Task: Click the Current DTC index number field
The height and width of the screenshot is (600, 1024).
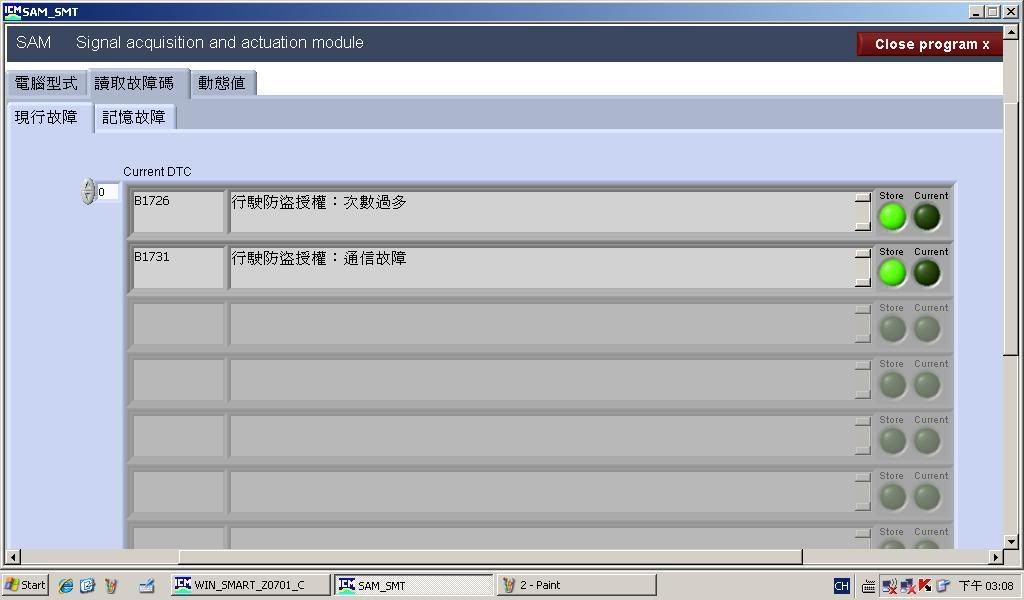Action: coord(107,192)
